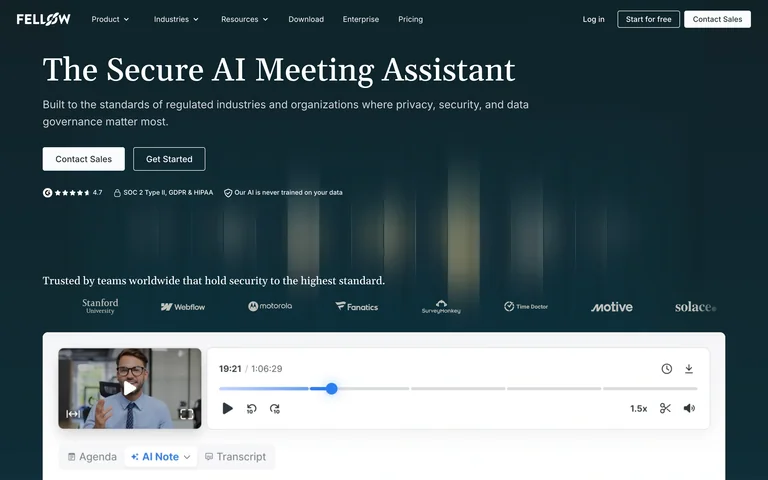Click the Stanford University logo
The height and width of the screenshot is (480, 768).
(x=100, y=307)
